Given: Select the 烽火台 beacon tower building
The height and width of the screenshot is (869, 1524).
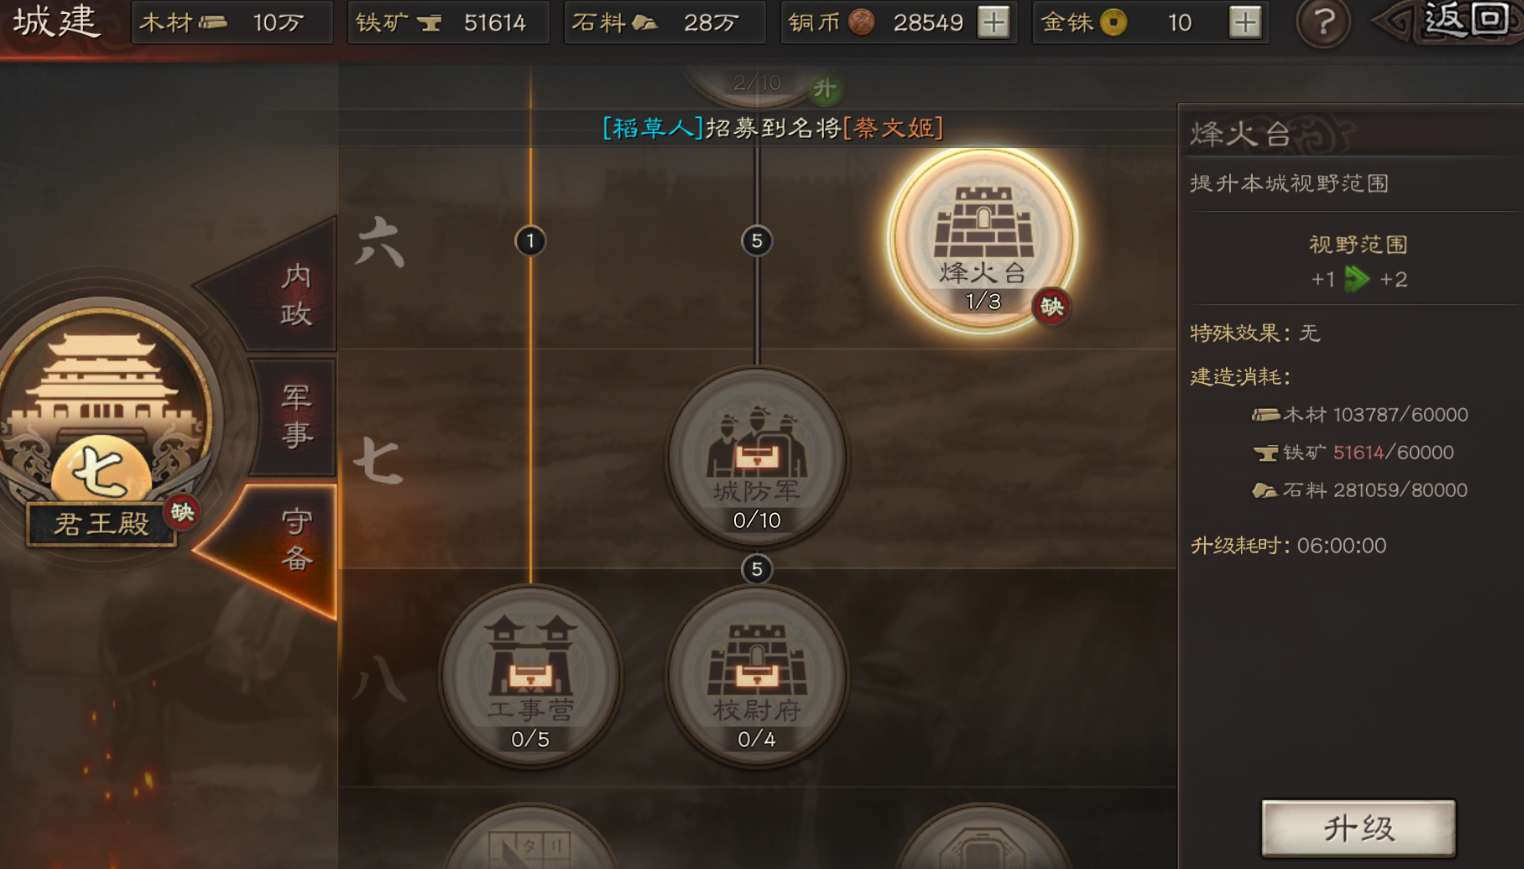Looking at the screenshot, I should (983, 240).
